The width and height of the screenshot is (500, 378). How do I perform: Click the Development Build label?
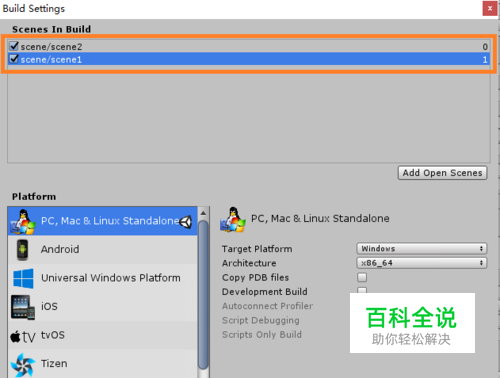point(265,292)
